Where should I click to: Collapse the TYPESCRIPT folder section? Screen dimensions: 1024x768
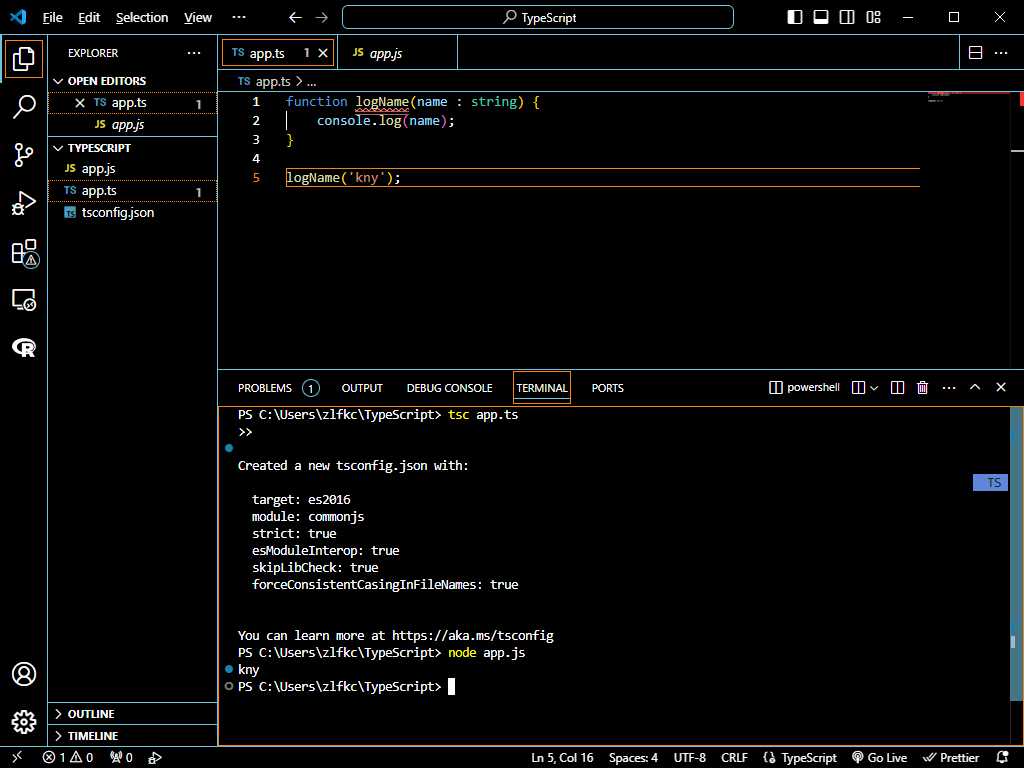pos(133,148)
